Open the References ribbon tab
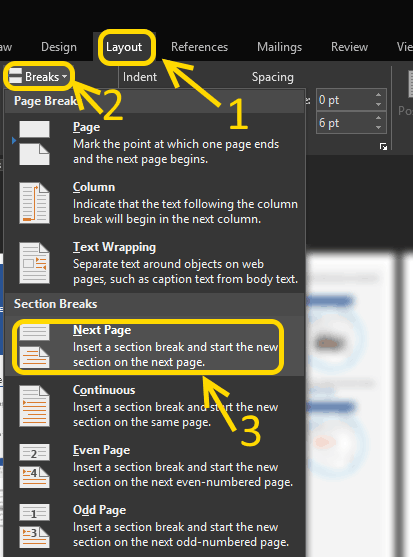The width and height of the screenshot is (413, 557). click(x=199, y=47)
